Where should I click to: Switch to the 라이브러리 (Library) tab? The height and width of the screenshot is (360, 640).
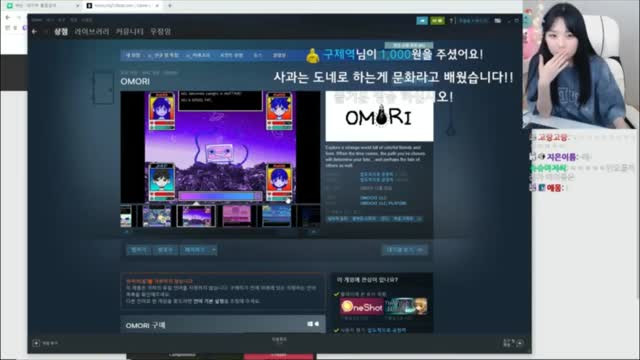[91, 31]
